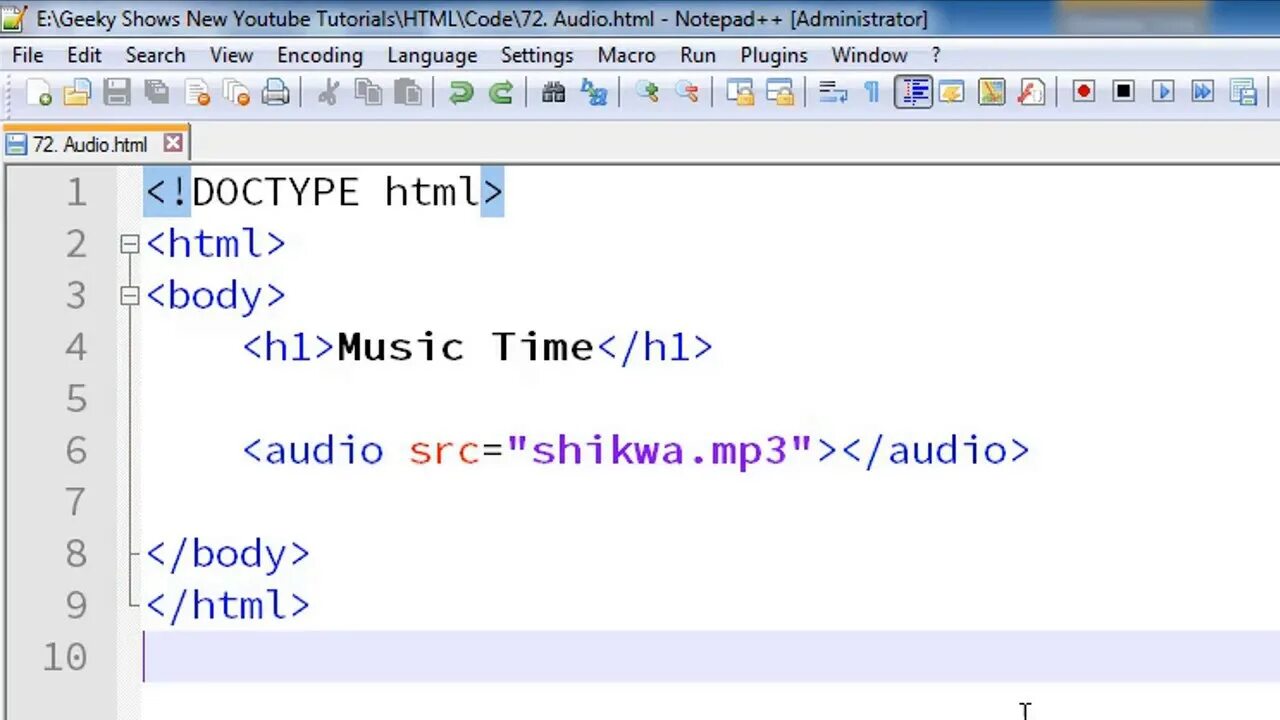Create a new file
The width and height of the screenshot is (1280, 720).
point(40,92)
